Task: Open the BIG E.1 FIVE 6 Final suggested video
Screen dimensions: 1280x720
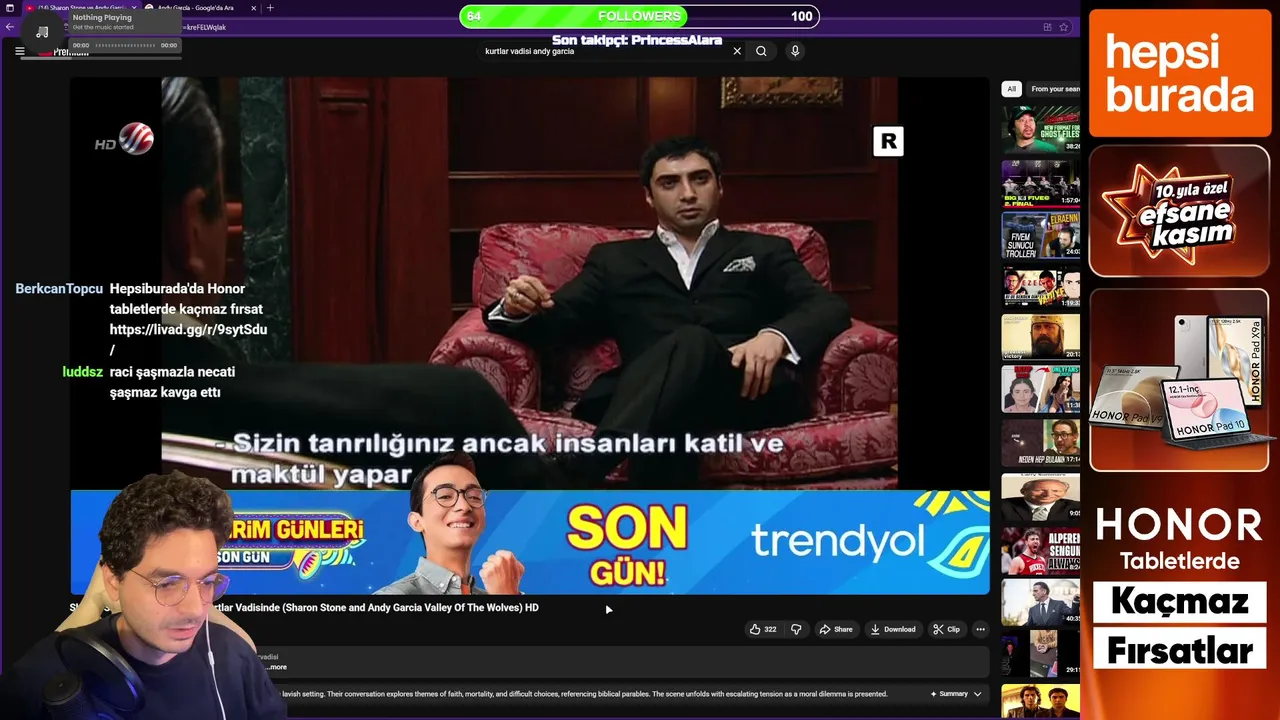Action: (1041, 183)
